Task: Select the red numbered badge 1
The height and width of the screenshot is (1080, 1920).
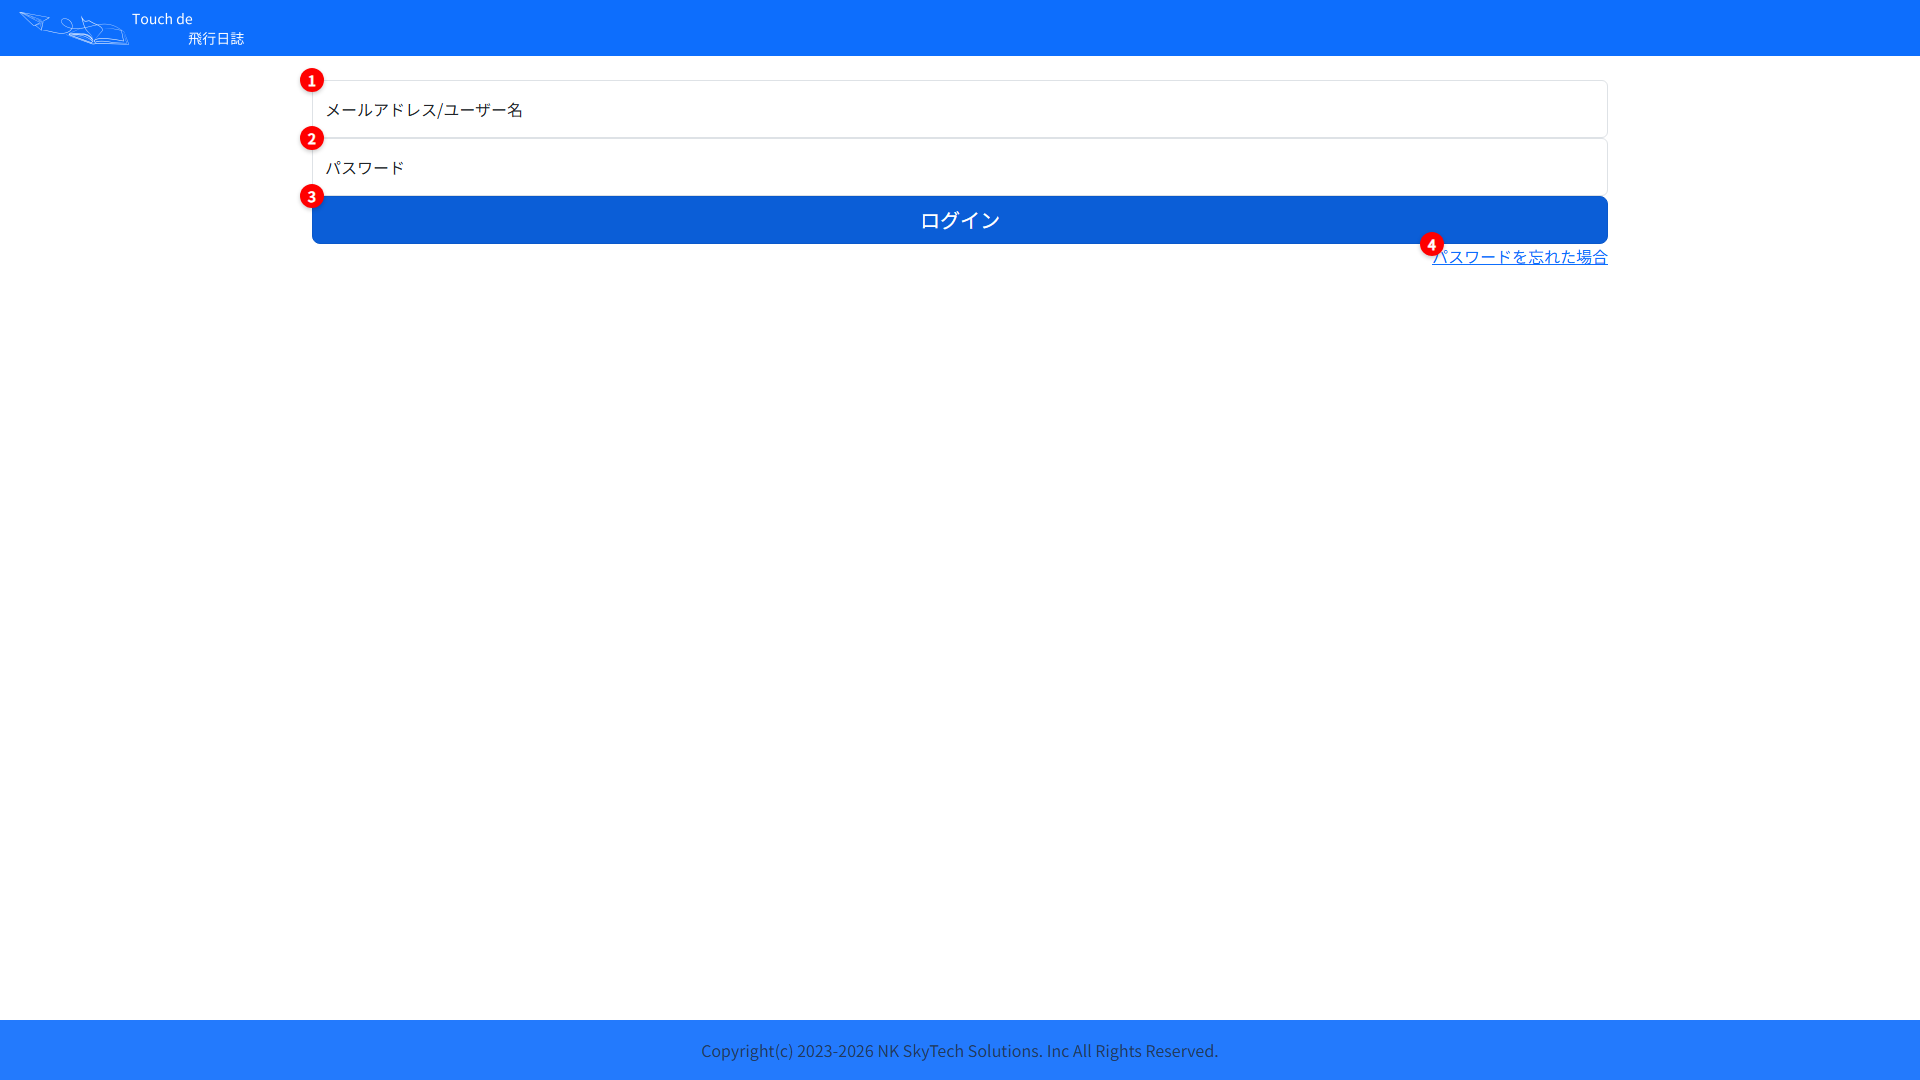Action: pyautogui.click(x=312, y=80)
